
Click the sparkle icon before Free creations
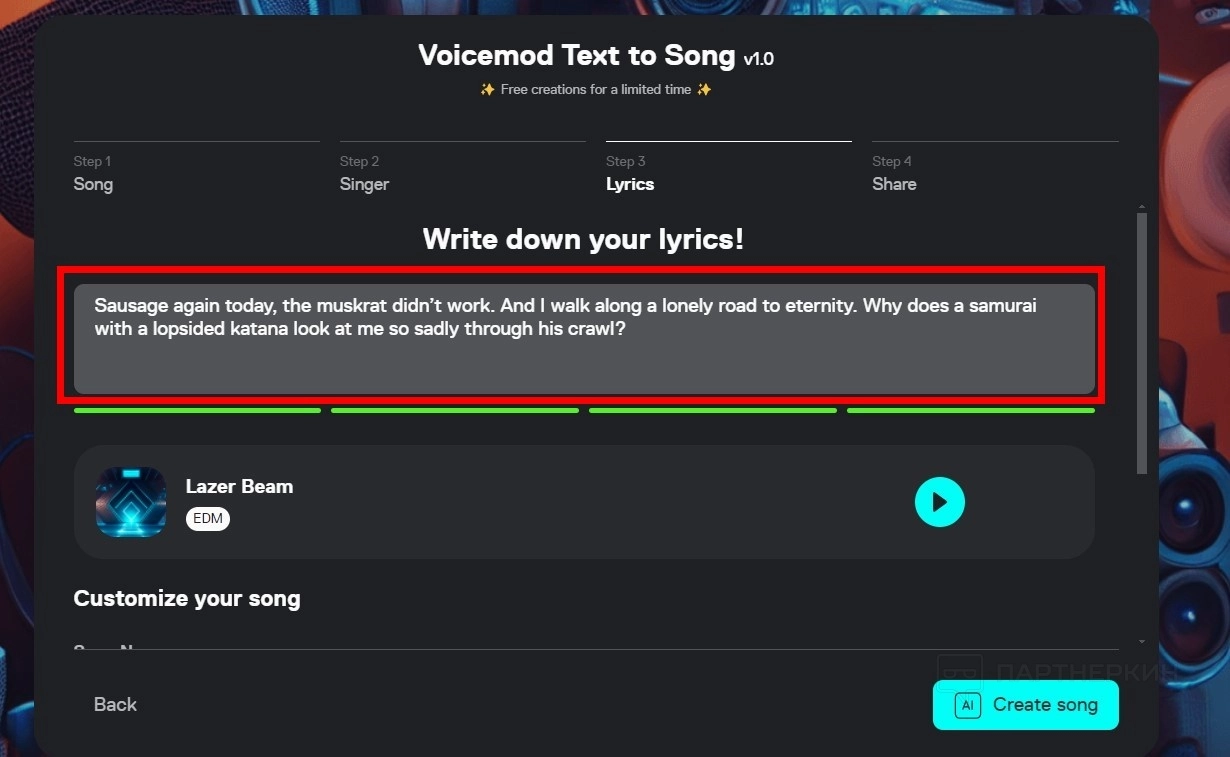coord(488,90)
